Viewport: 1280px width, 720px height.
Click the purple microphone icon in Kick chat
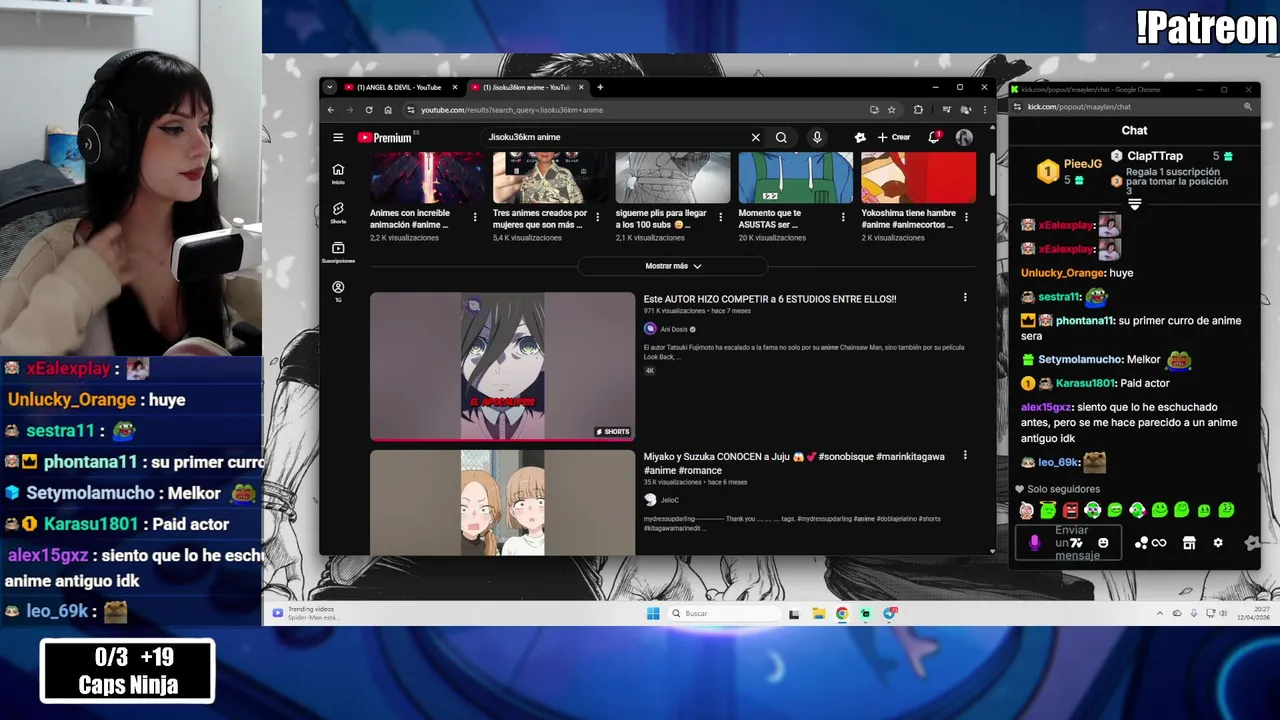pyautogui.click(x=1034, y=543)
